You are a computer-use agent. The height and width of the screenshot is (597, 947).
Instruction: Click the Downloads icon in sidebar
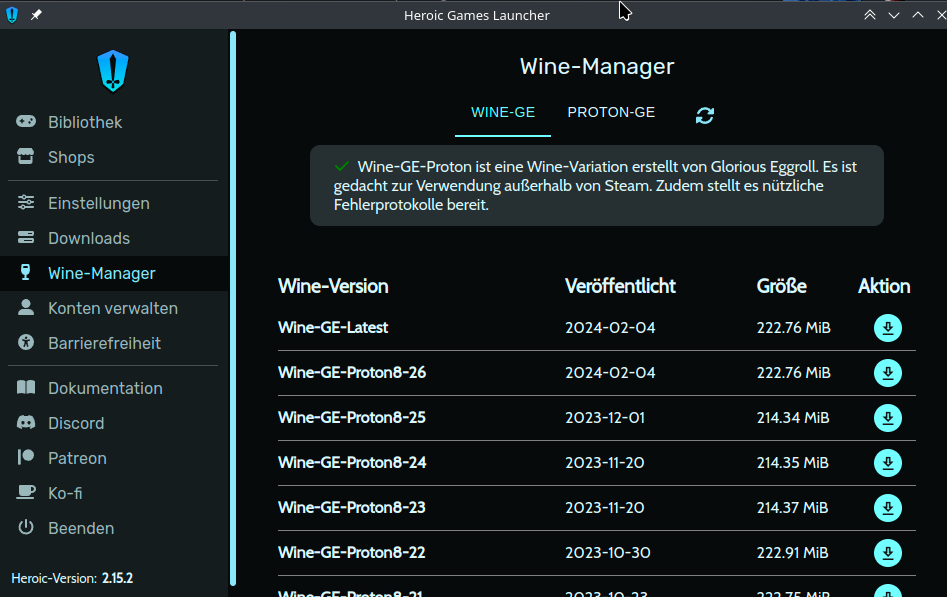[x=26, y=237]
